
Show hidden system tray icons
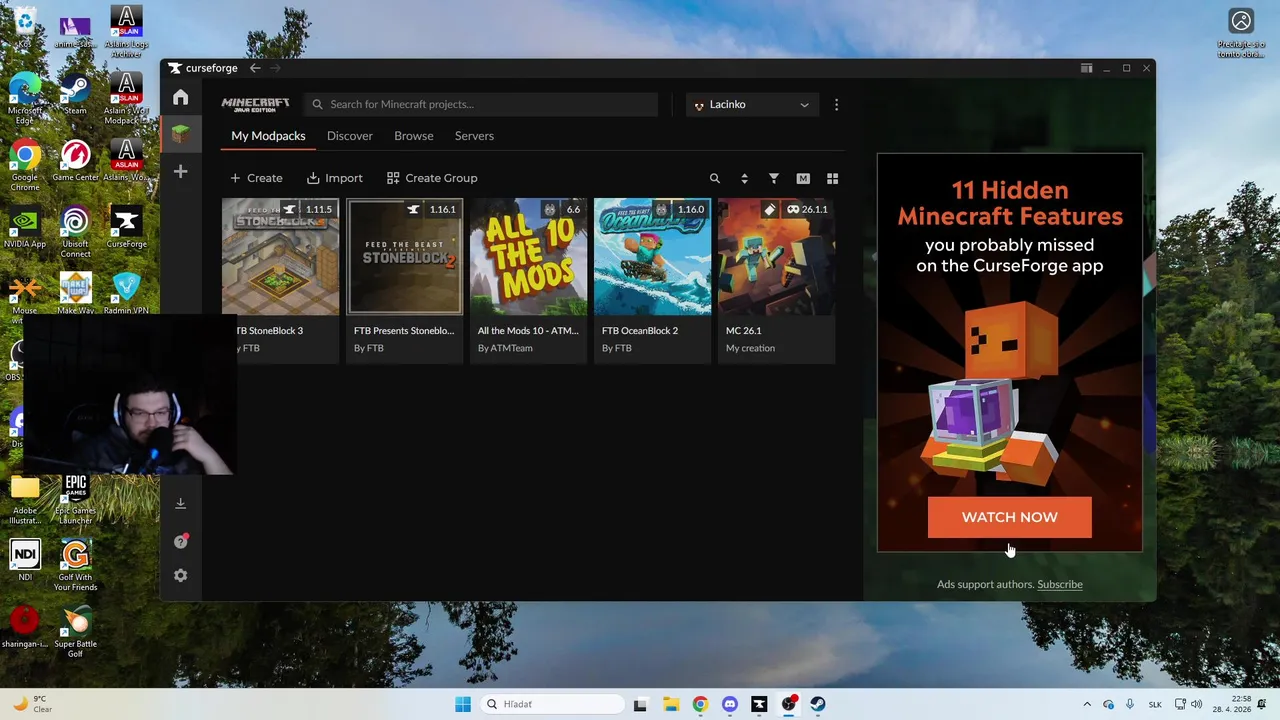click(x=1087, y=704)
